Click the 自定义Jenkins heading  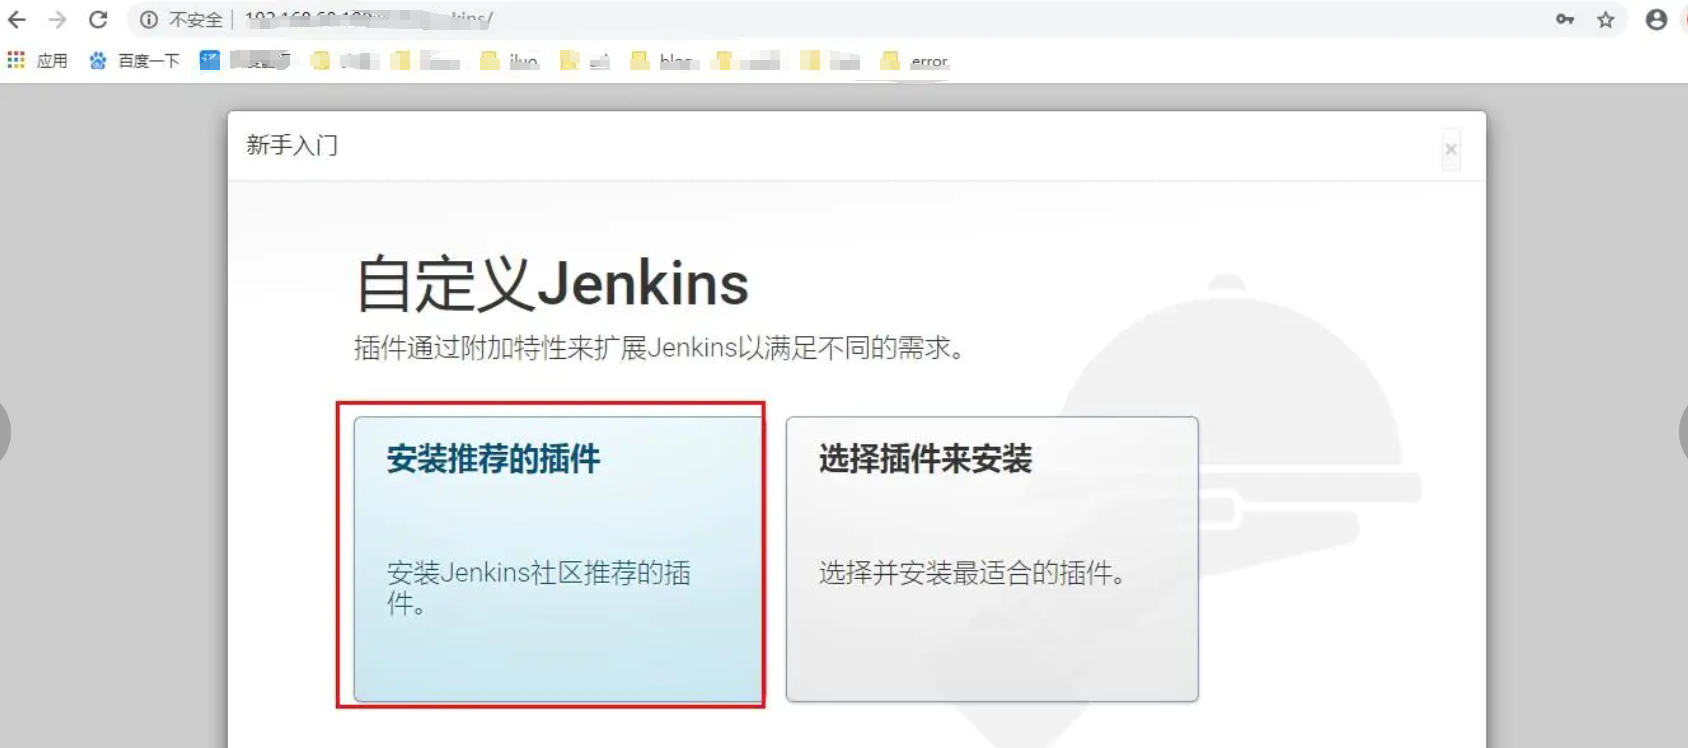coord(552,283)
